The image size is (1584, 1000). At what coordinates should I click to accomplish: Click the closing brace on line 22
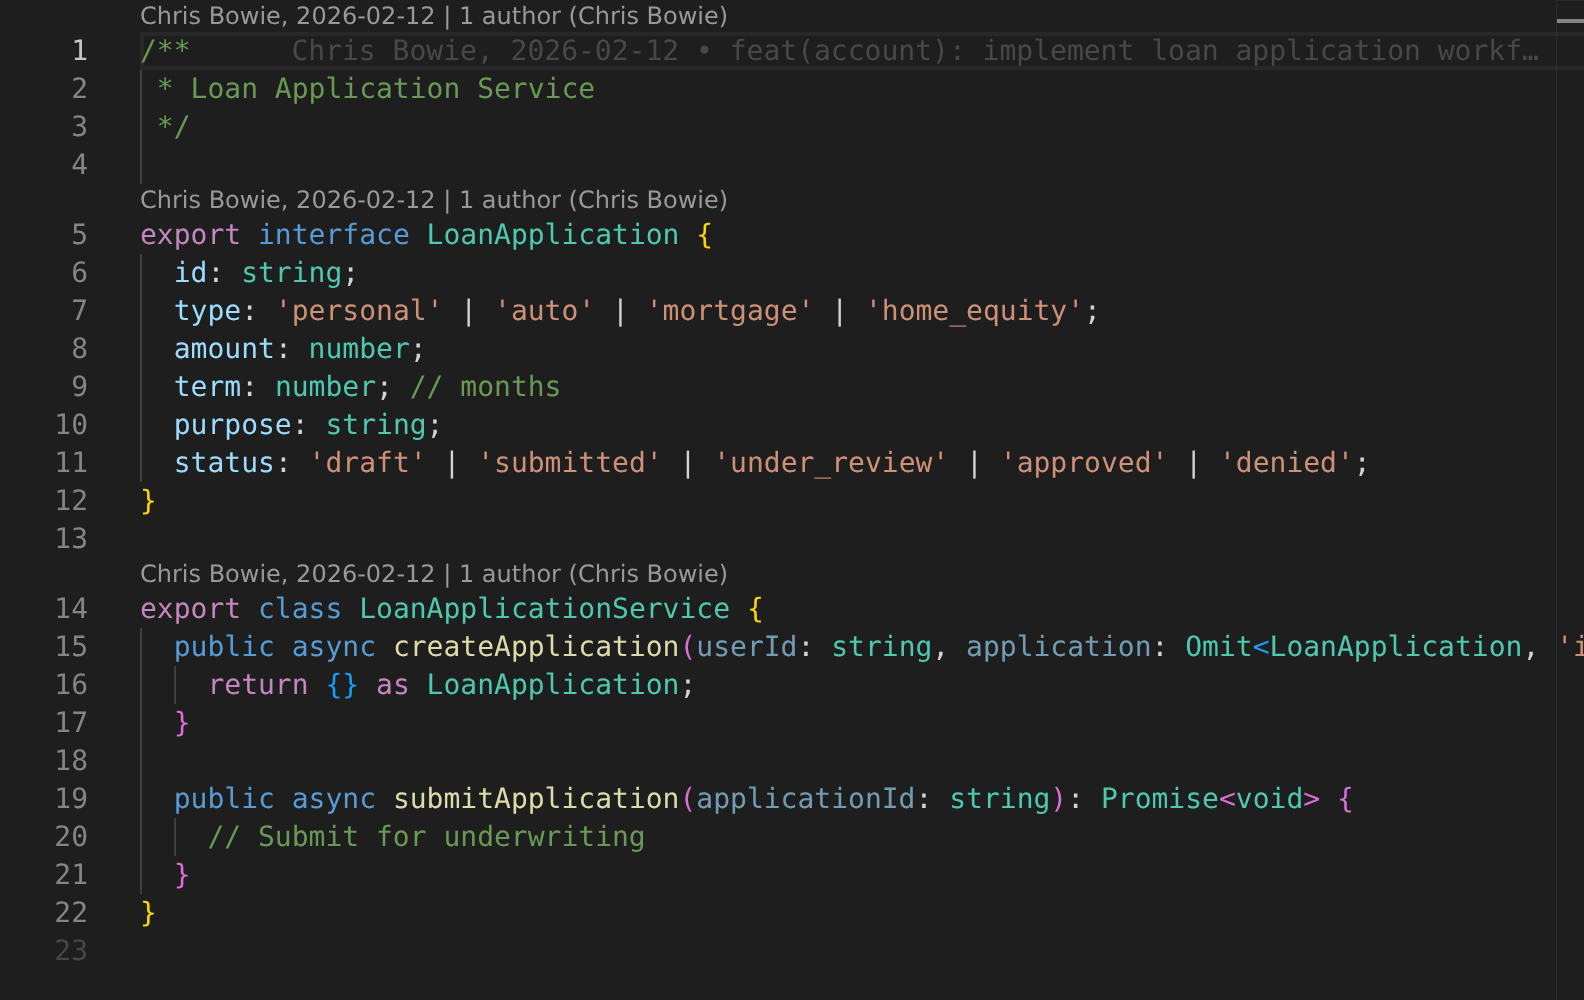pos(148,913)
